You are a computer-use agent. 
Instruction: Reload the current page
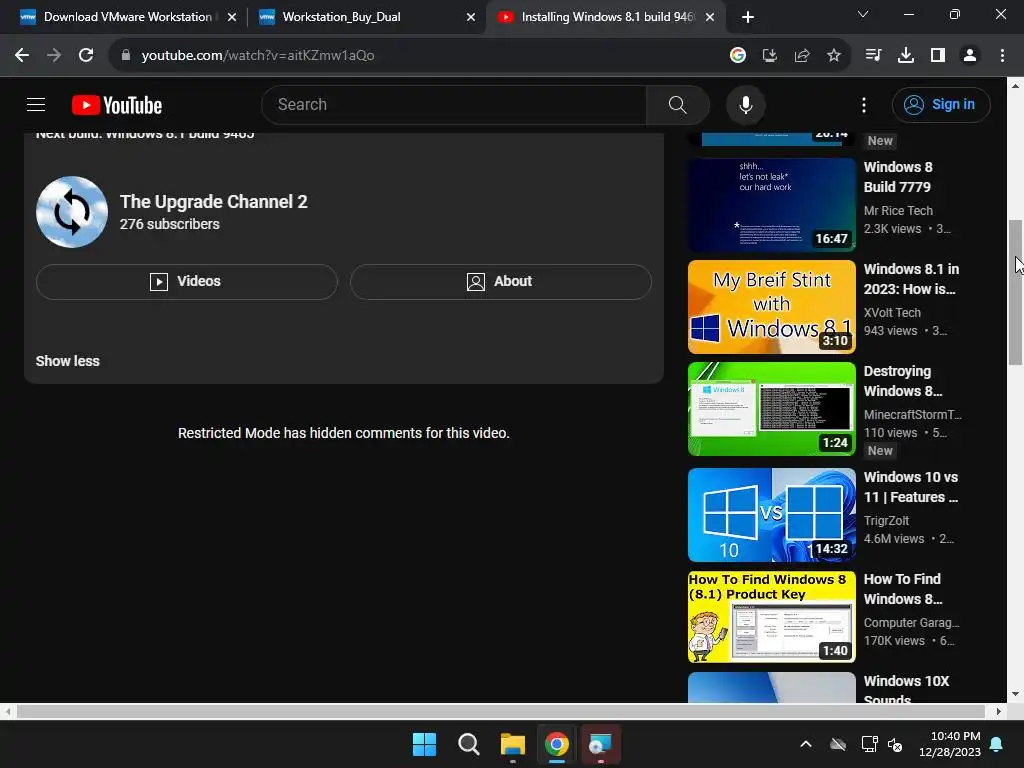coord(86,56)
